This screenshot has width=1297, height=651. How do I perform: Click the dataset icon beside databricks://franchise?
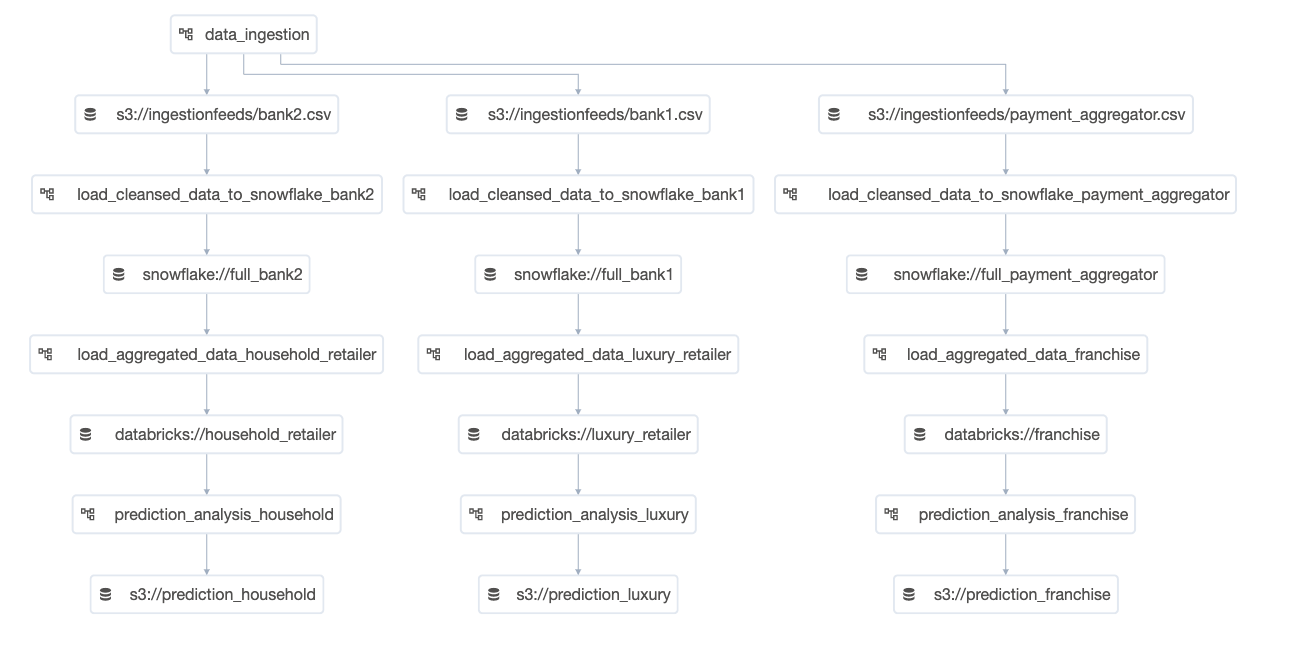tap(921, 435)
